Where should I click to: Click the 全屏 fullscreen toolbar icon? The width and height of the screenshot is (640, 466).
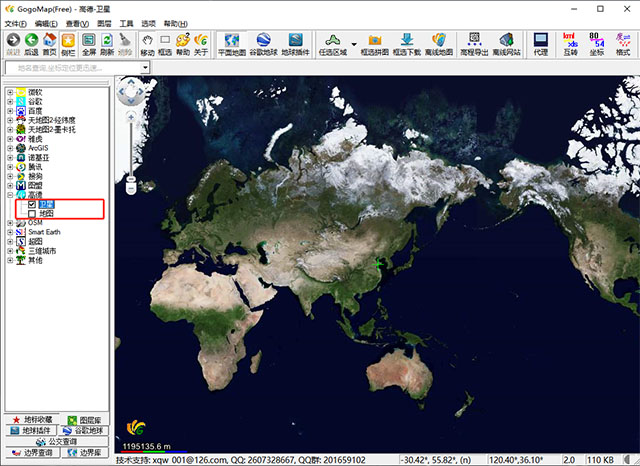pyautogui.click(x=89, y=43)
